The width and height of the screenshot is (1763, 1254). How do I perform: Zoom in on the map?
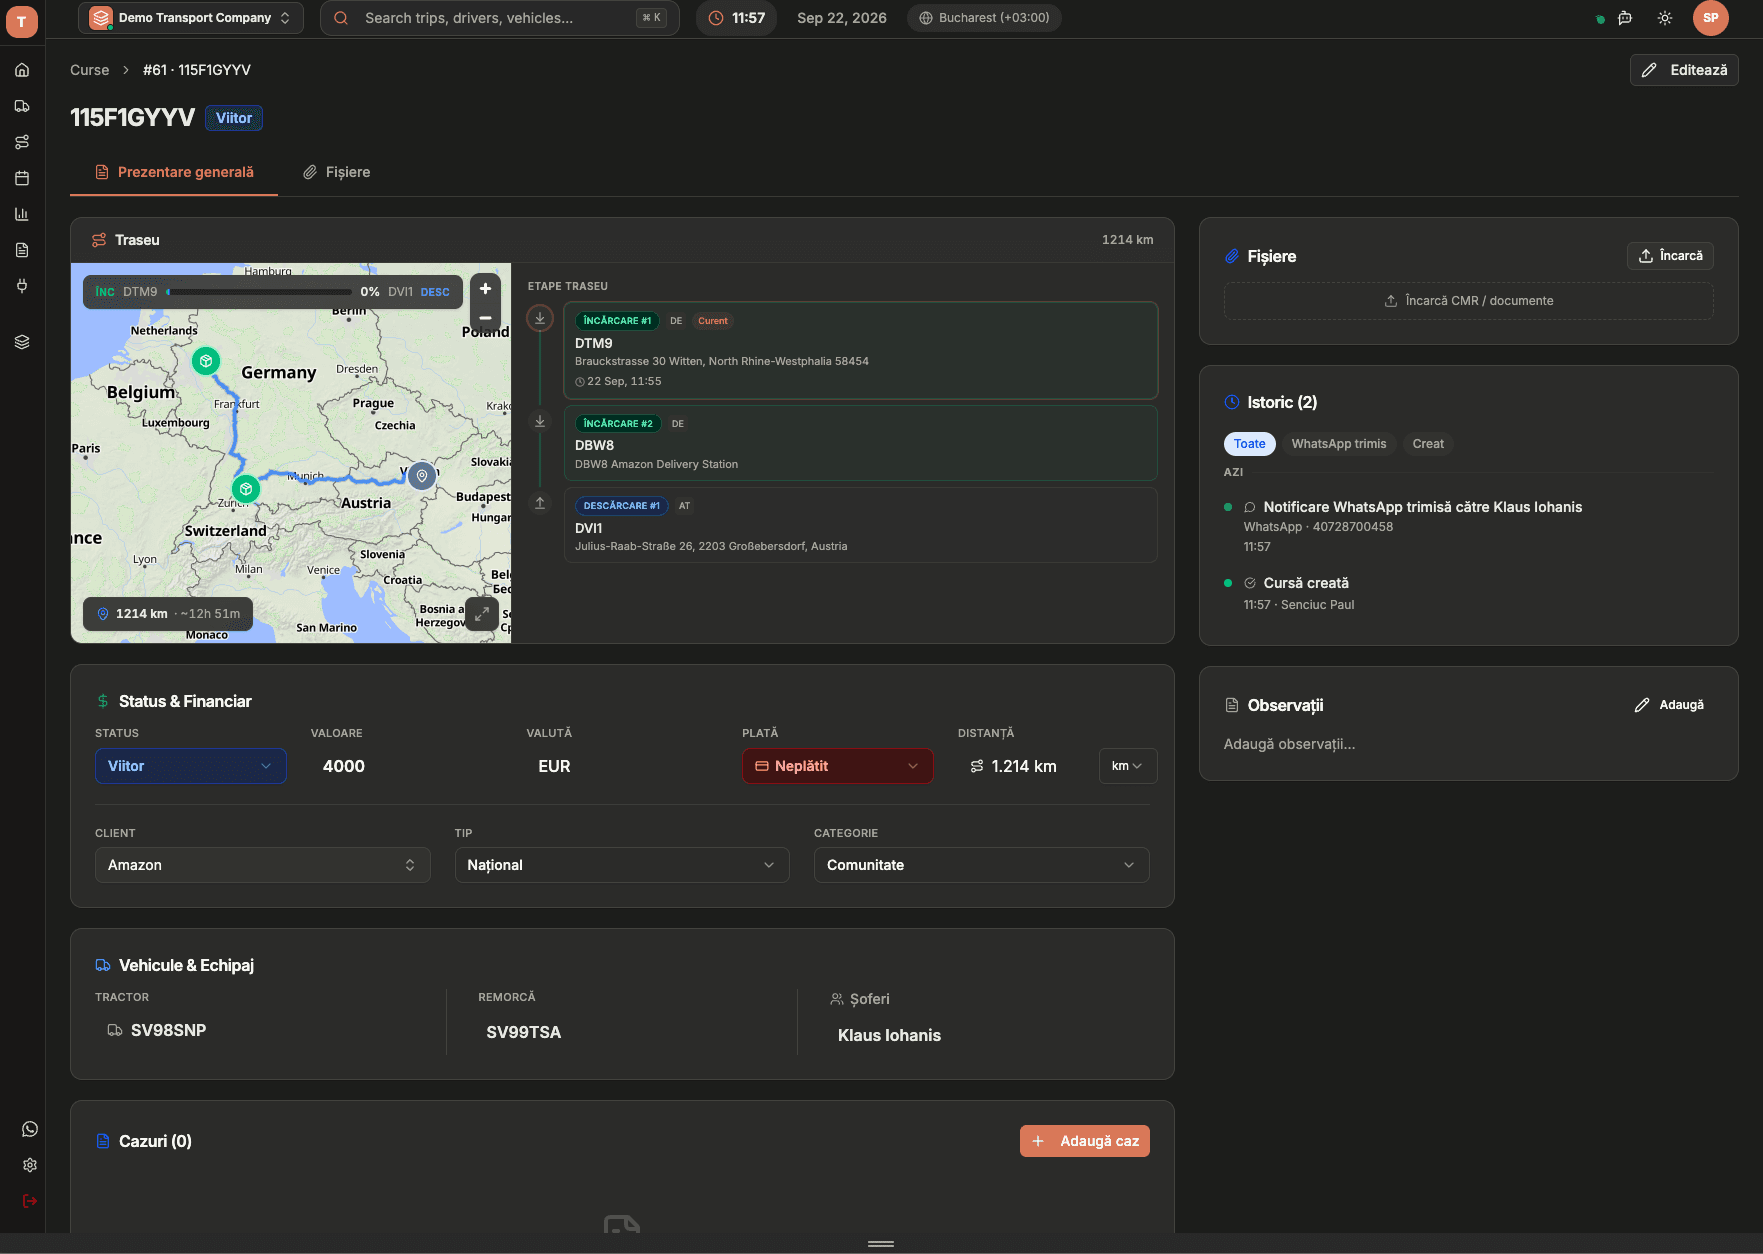pyautogui.click(x=485, y=289)
